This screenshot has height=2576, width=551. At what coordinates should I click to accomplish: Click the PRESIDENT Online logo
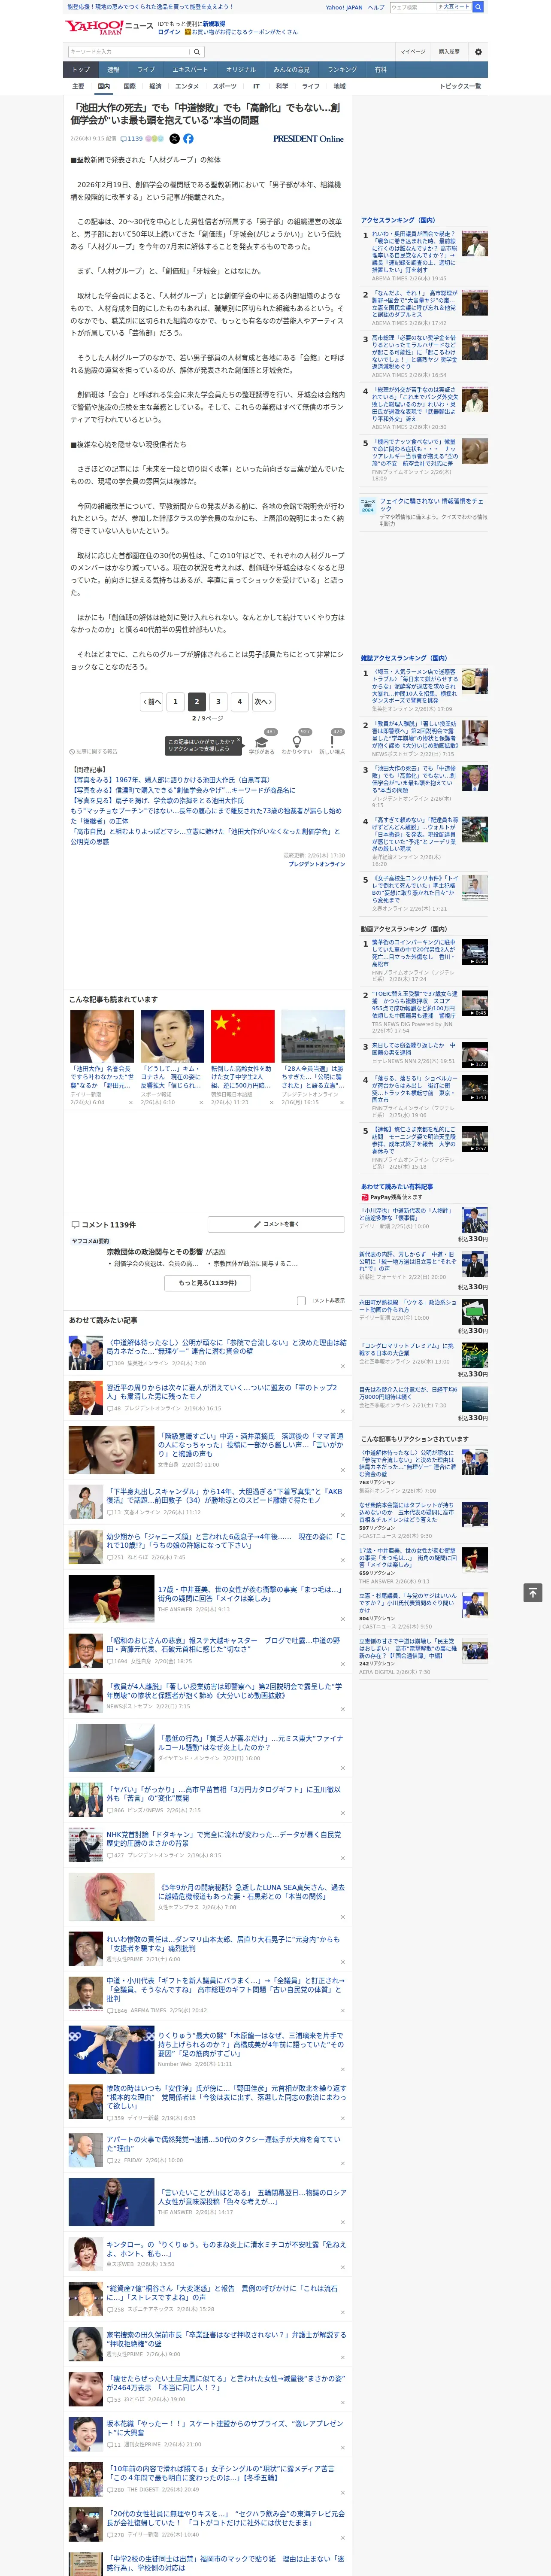[308, 139]
